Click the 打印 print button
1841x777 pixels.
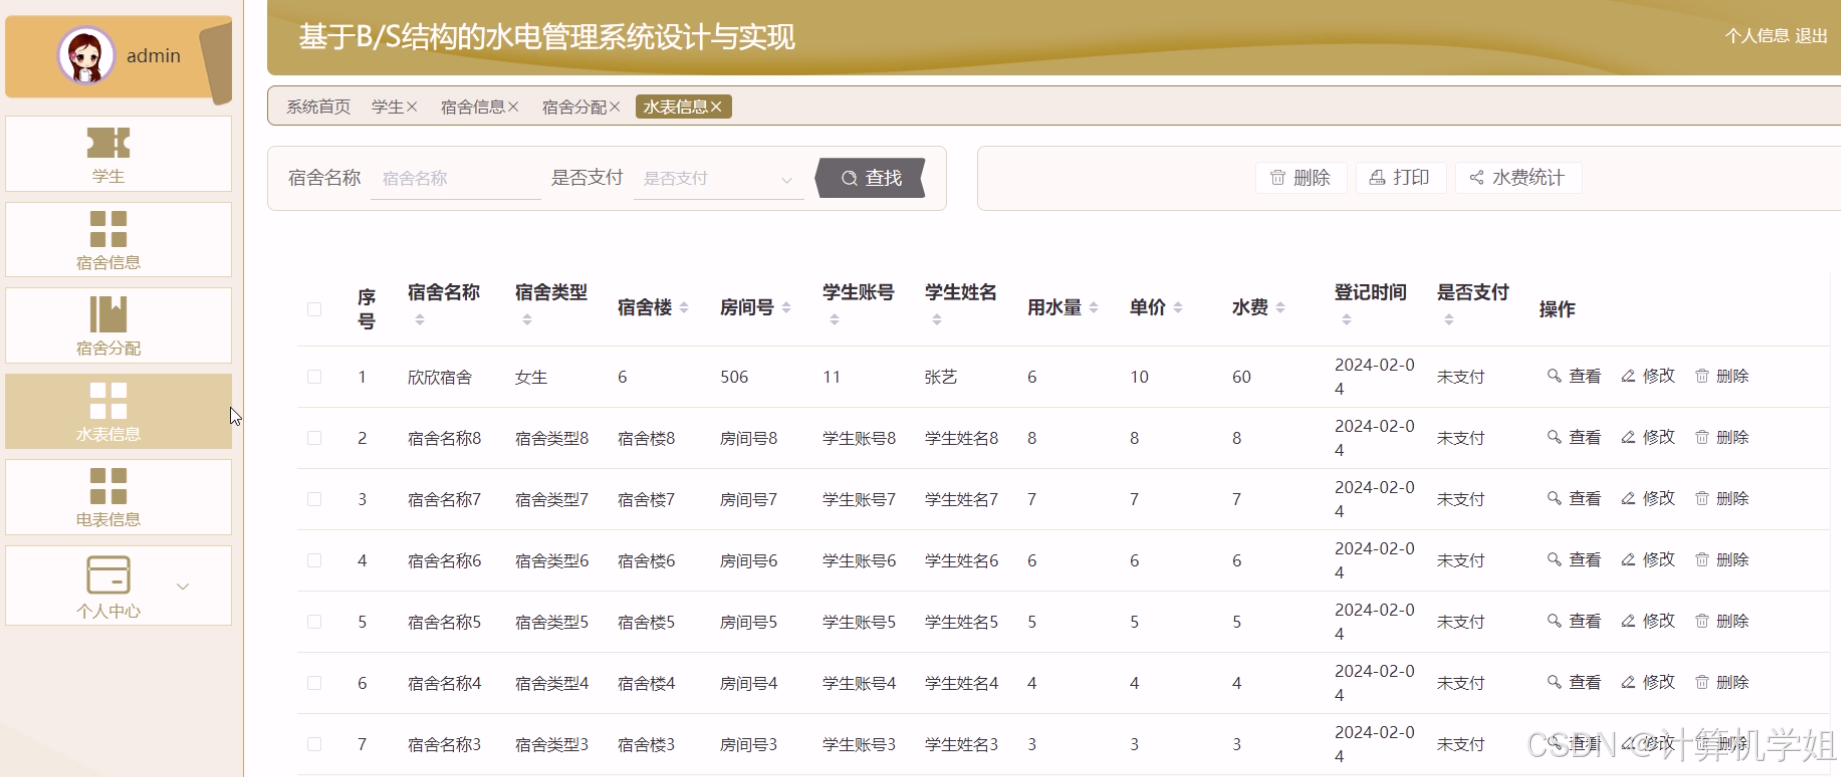coord(1400,178)
